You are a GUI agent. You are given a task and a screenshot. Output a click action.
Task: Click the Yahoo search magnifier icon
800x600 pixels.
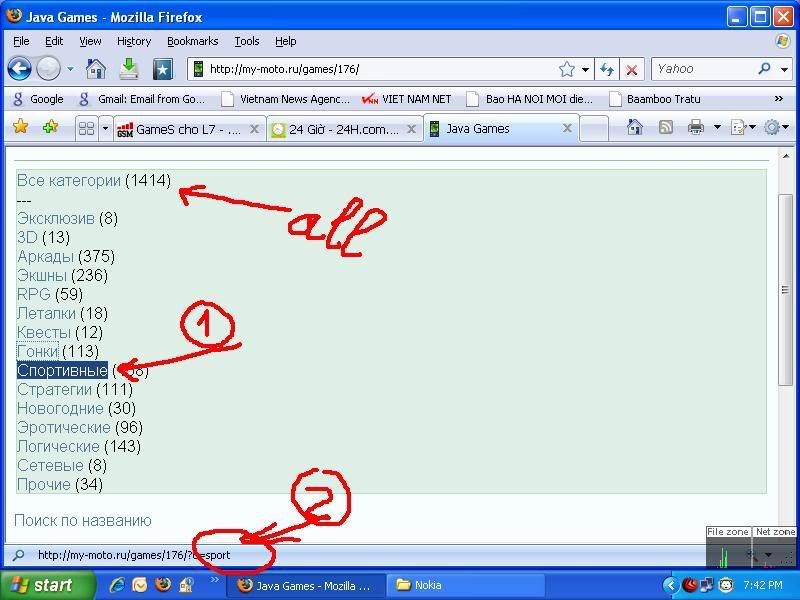(x=765, y=69)
